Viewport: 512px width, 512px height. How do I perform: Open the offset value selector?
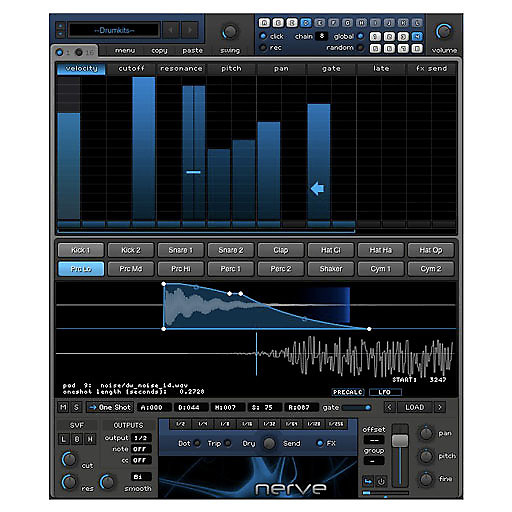pos(374,440)
